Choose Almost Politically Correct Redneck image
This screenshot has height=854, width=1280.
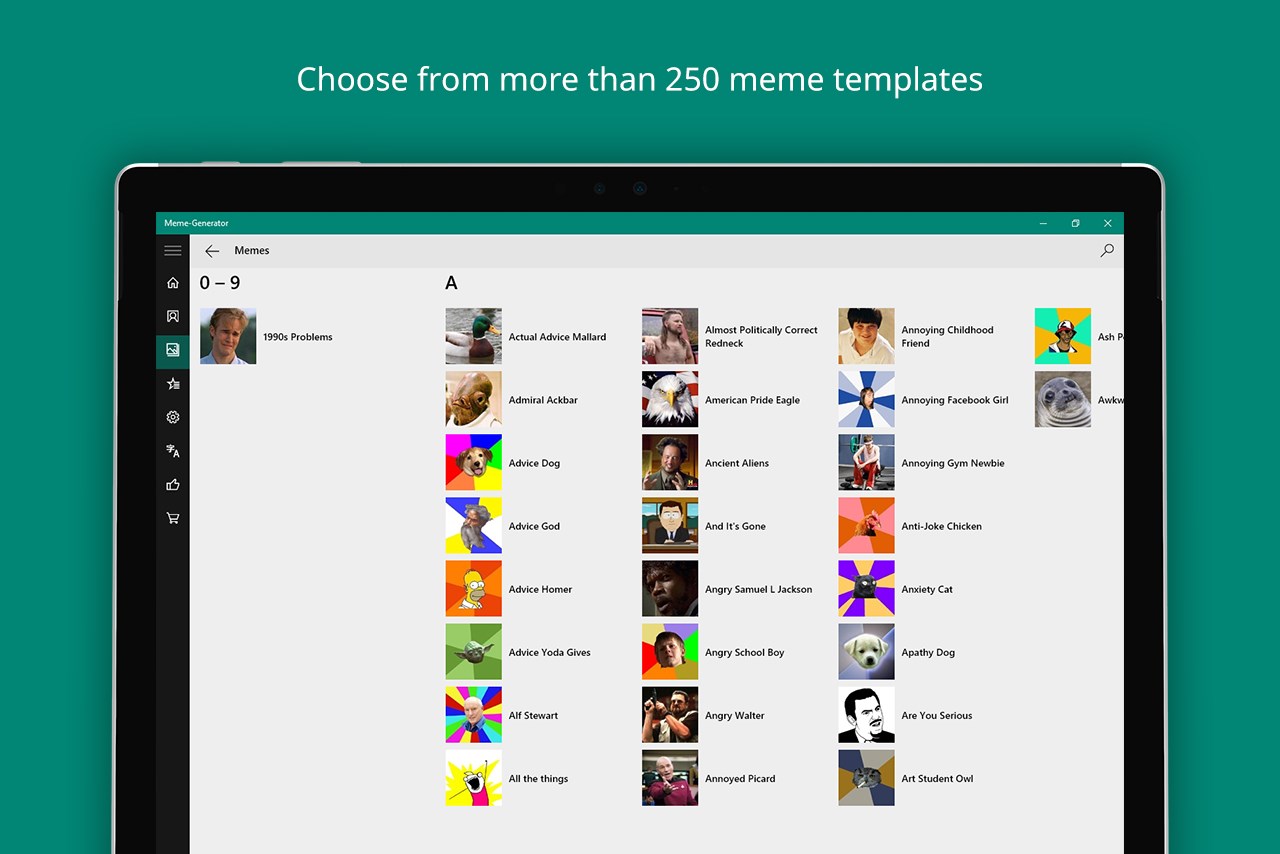coord(670,336)
